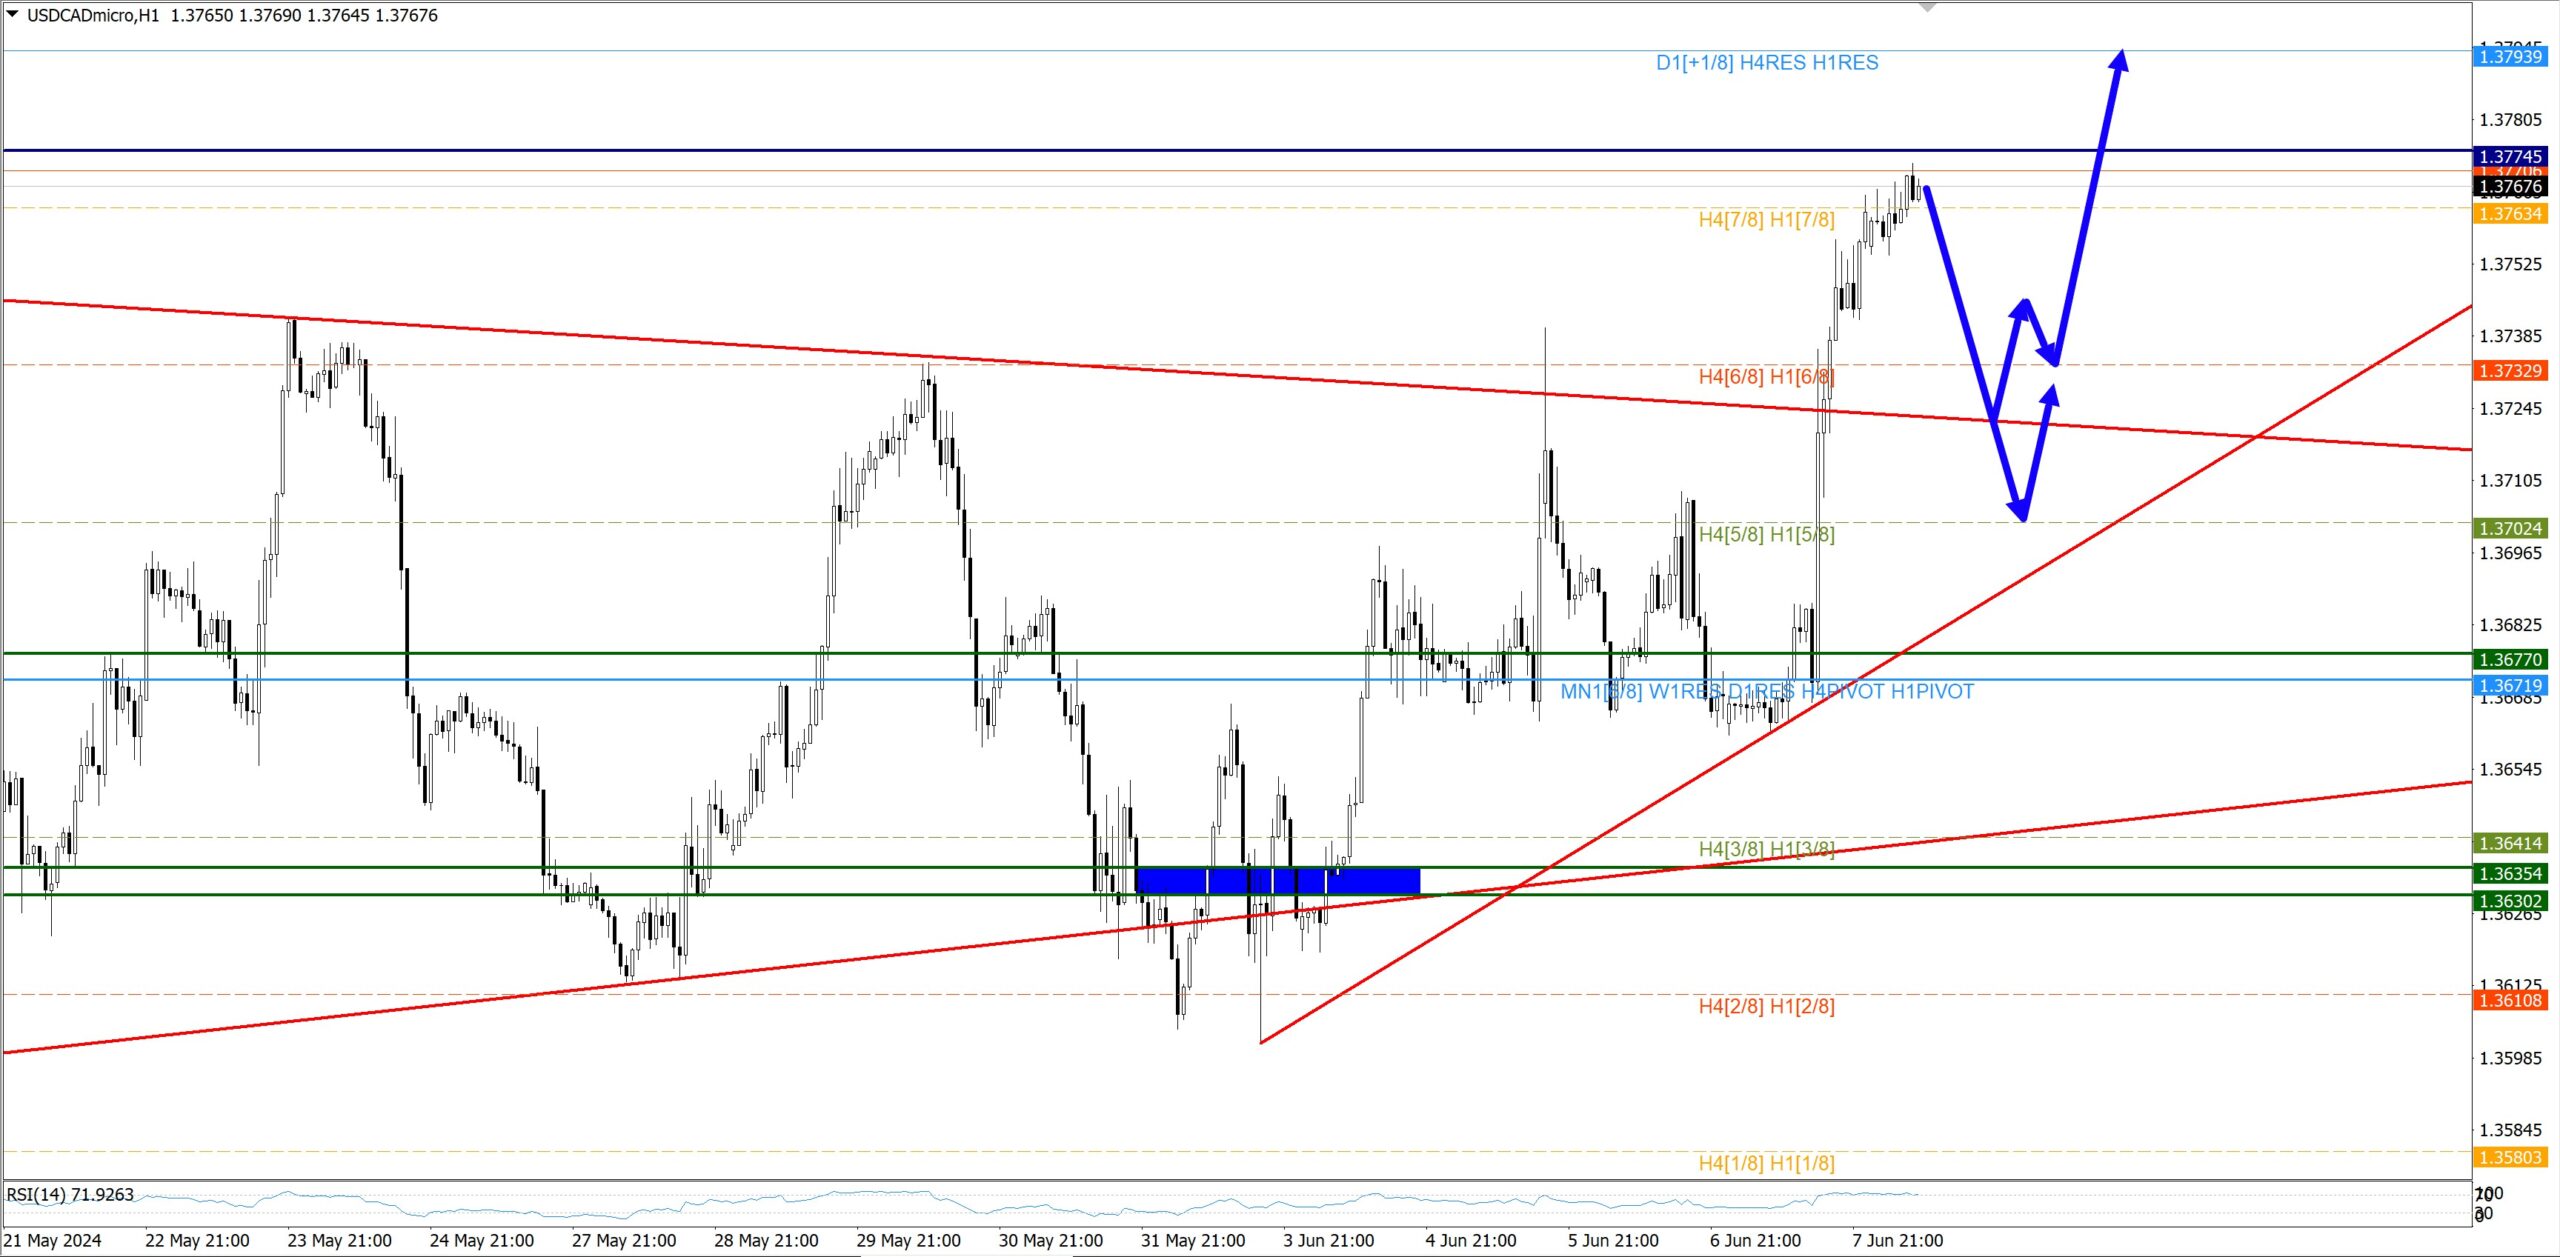Click the H4[1/8] H1[1/8] label
2560x1257 pixels.
tap(1766, 1163)
